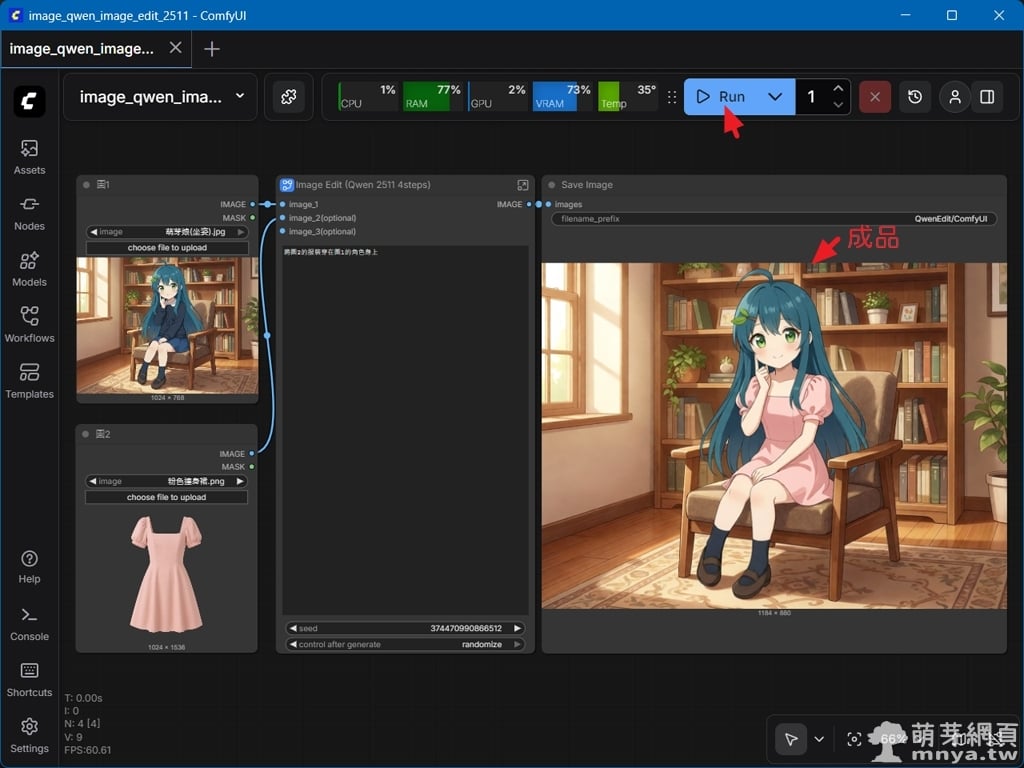Open the Settings gear
The width and height of the screenshot is (1024, 768).
click(x=29, y=734)
